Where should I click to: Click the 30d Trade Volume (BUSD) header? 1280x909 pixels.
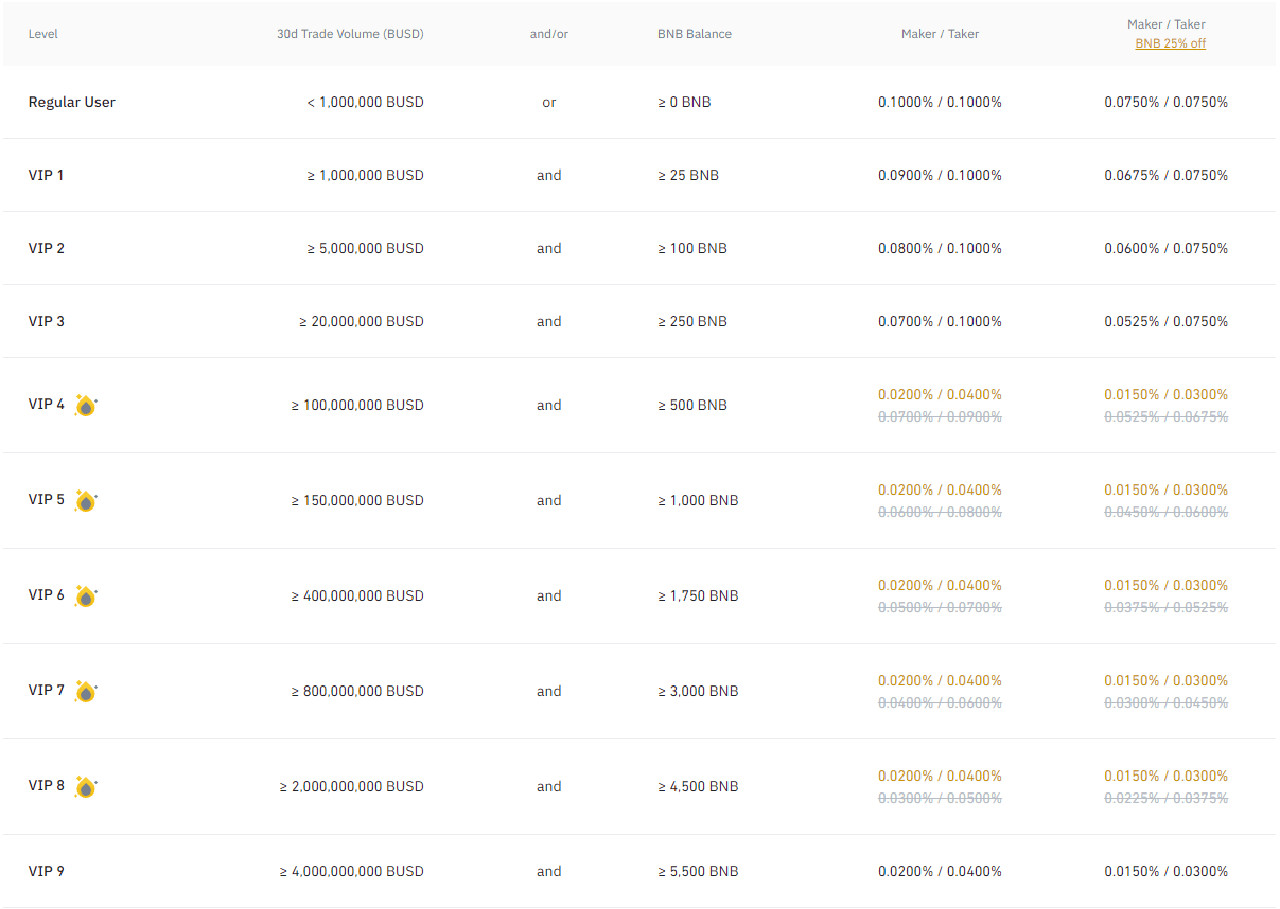(x=350, y=33)
